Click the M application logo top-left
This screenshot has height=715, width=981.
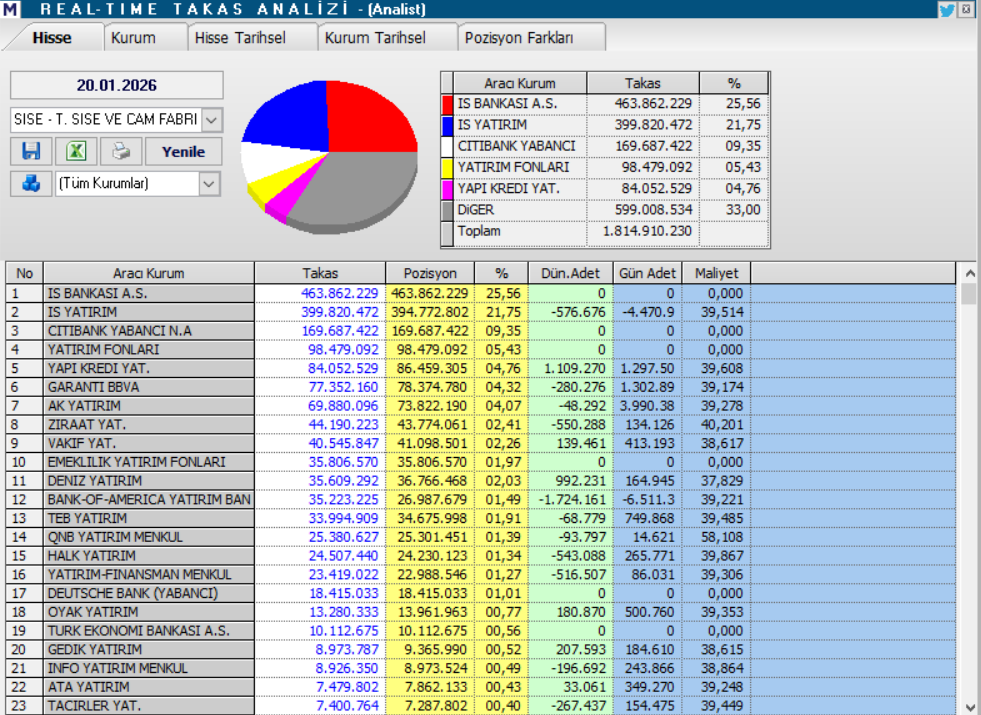[x=11, y=9]
